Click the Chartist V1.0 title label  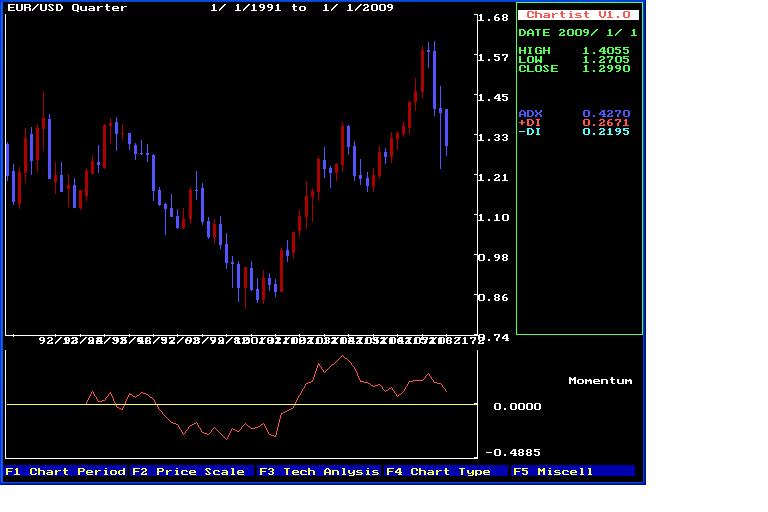(578, 15)
